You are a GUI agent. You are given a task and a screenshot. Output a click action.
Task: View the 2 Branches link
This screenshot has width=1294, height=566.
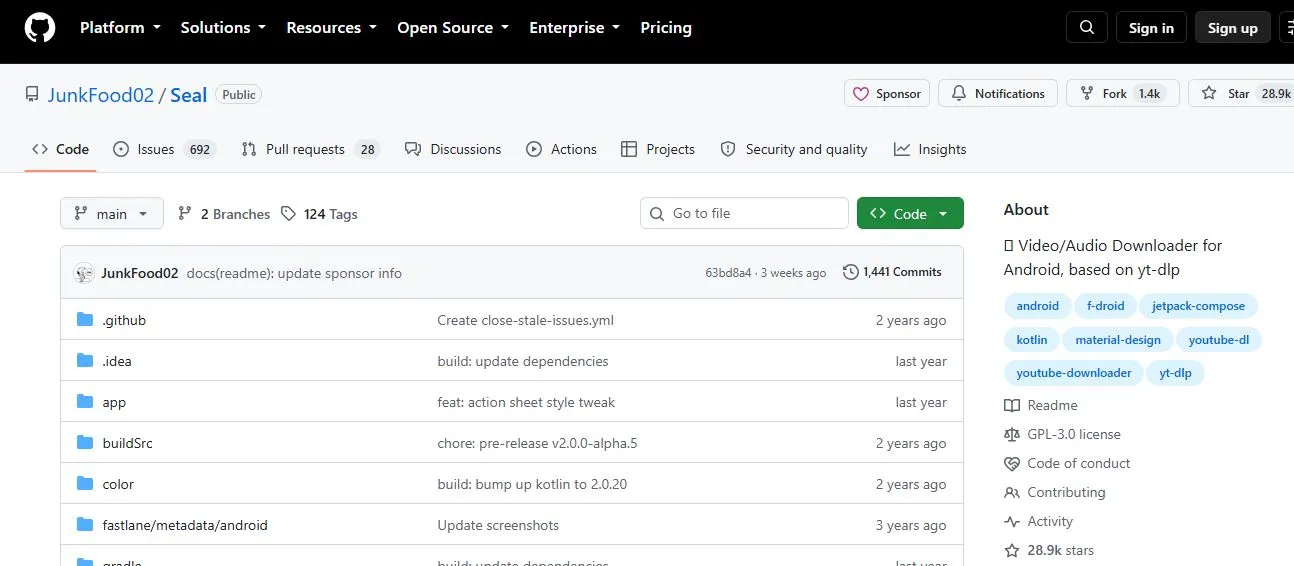tap(224, 214)
